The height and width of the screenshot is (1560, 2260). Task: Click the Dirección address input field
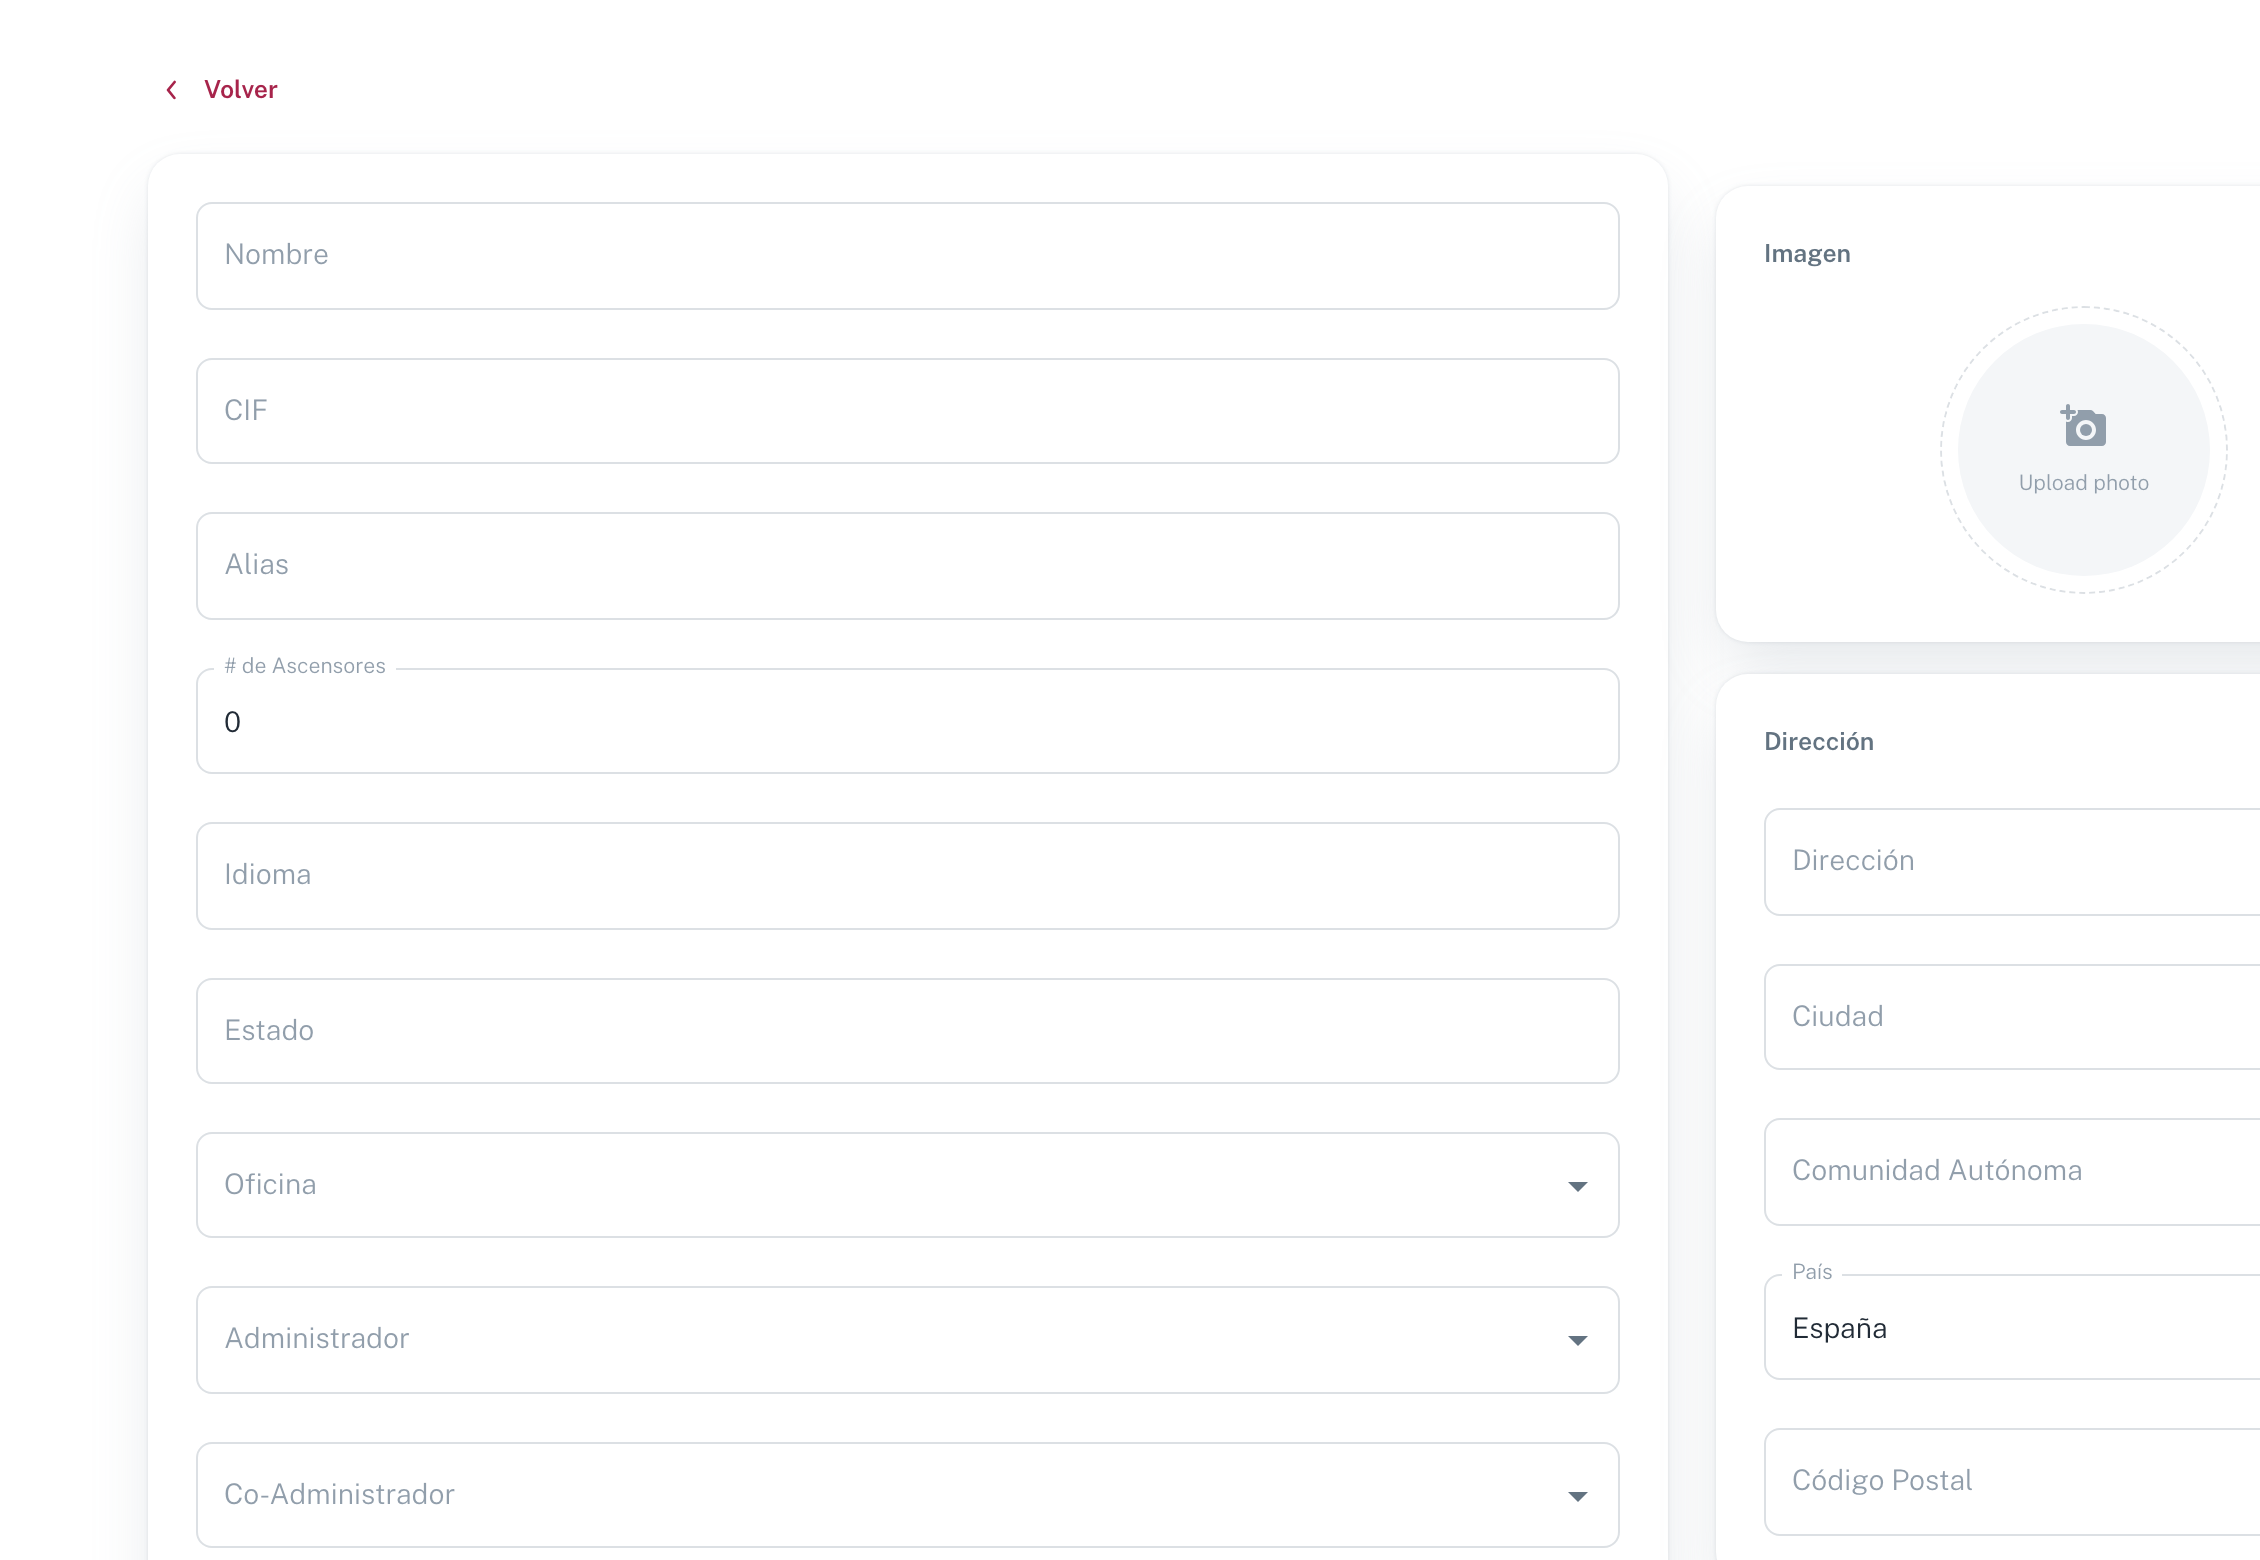tap(2012, 862)
